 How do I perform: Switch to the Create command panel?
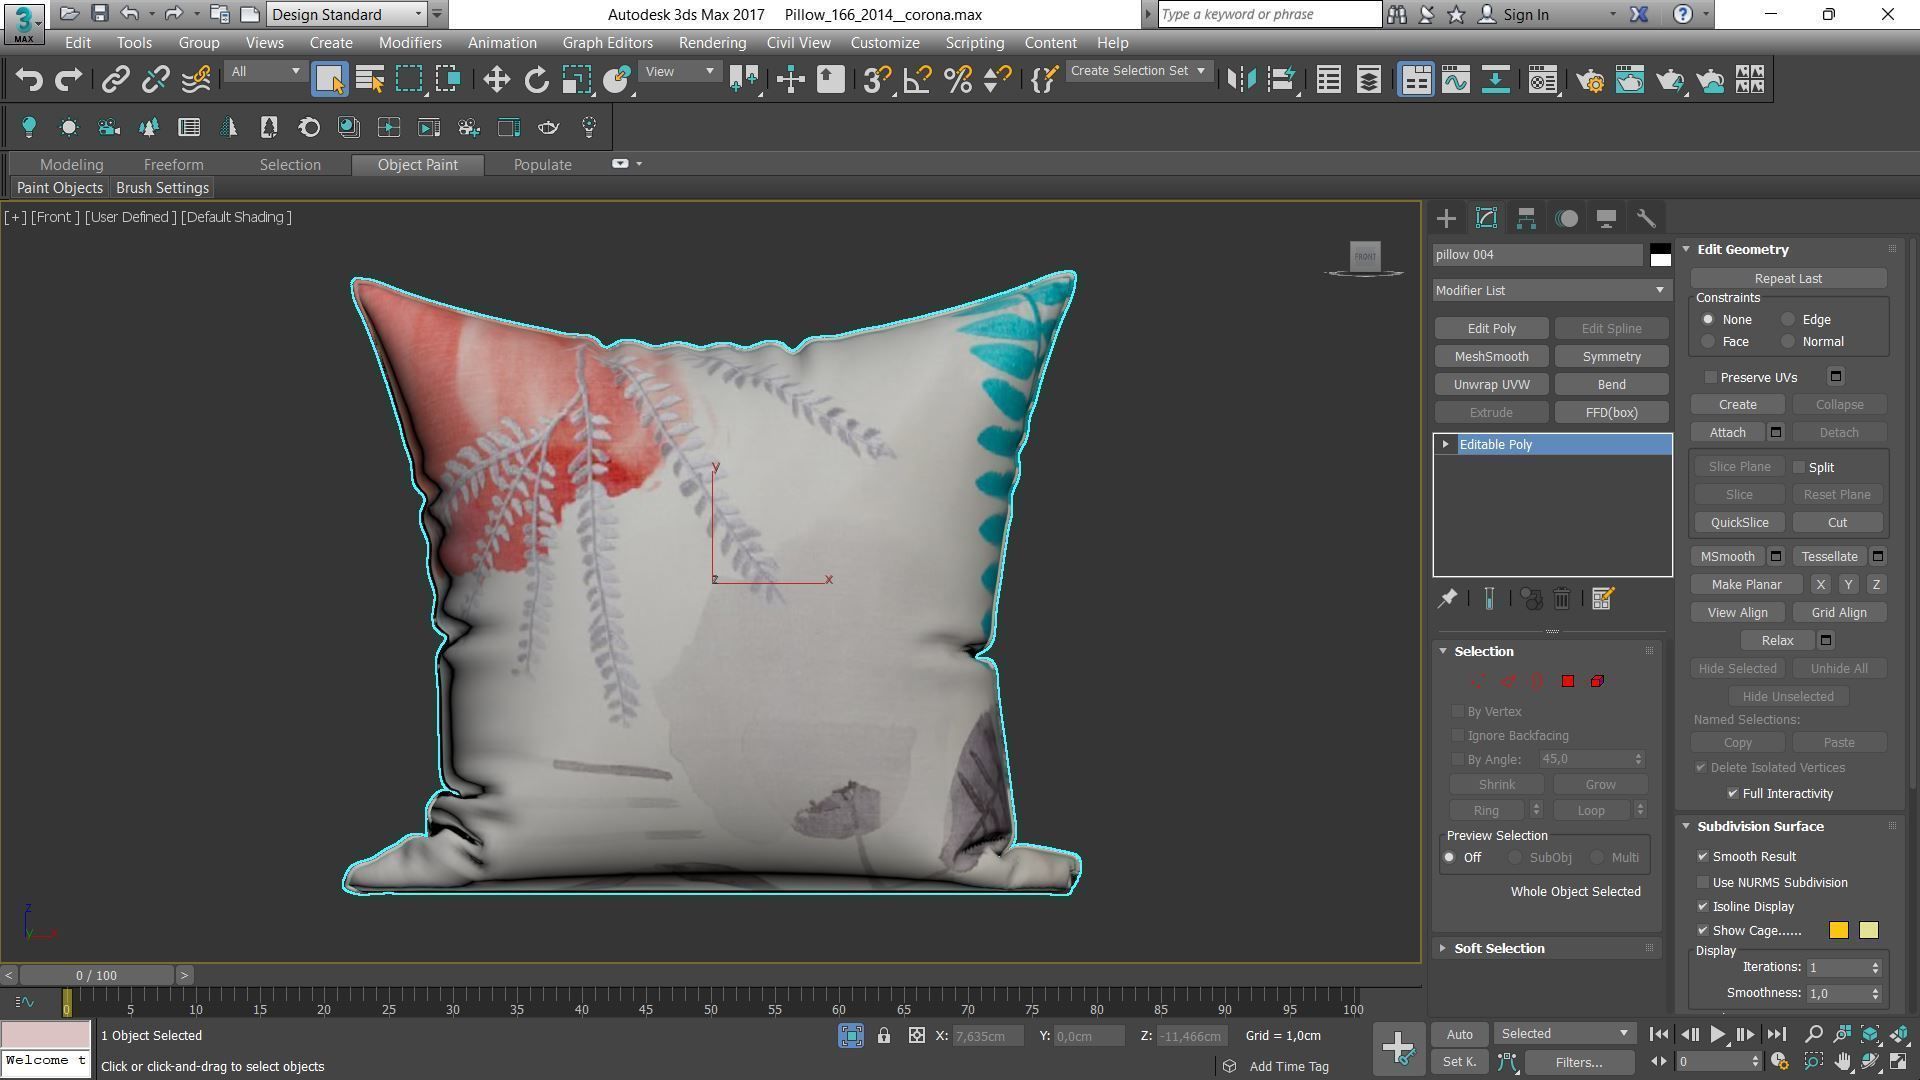pos(1446,218)
